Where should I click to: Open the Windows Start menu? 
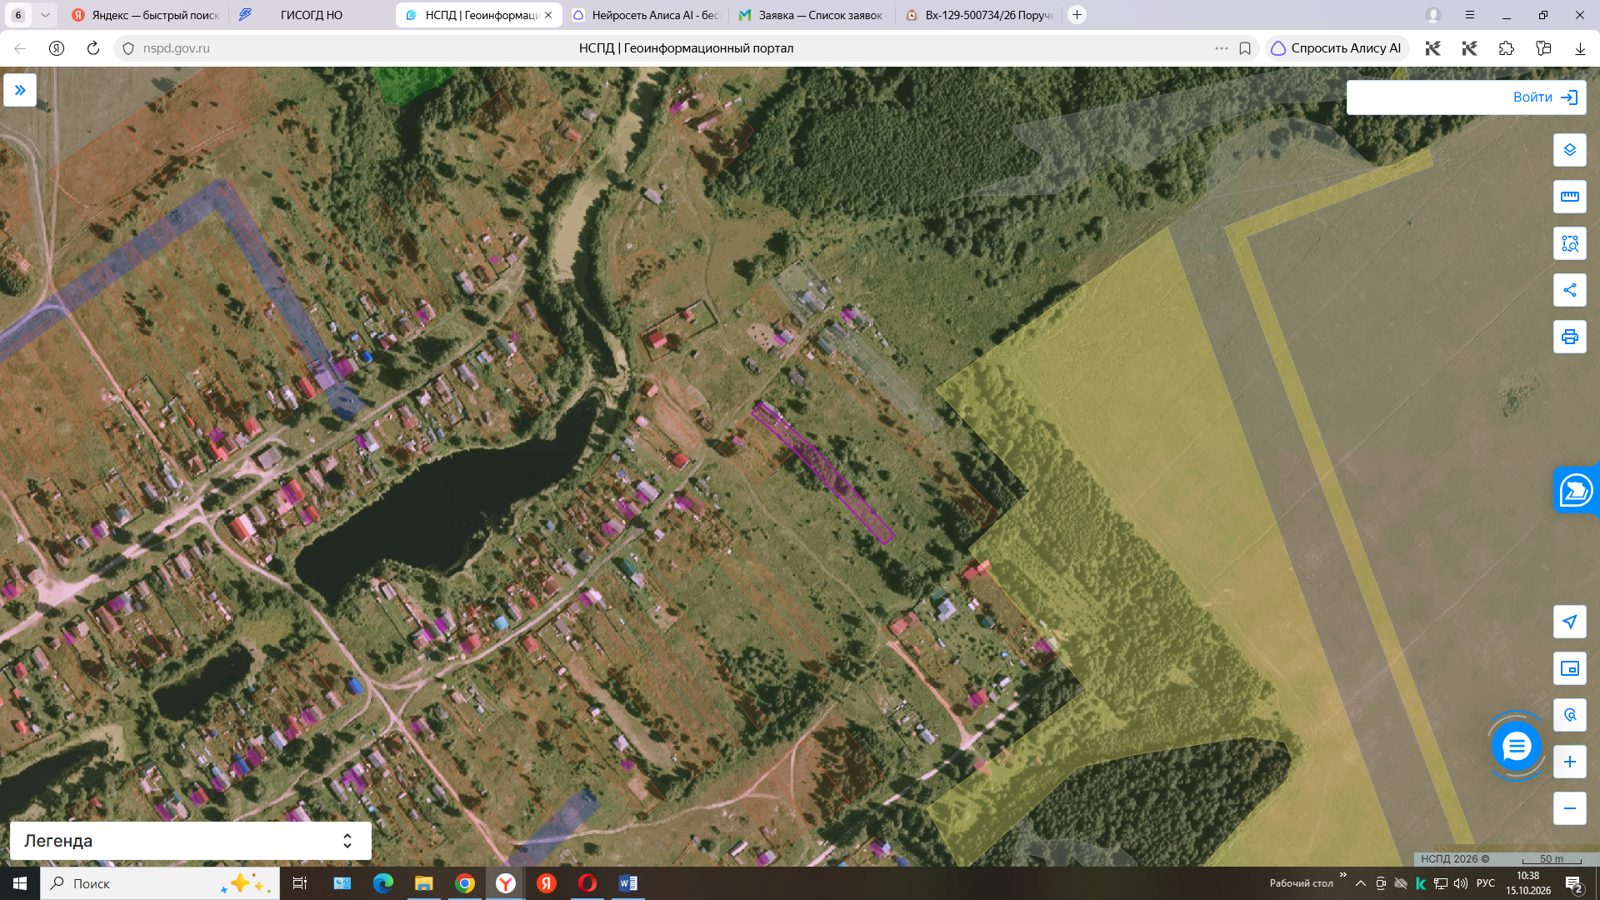pos(20,883)
